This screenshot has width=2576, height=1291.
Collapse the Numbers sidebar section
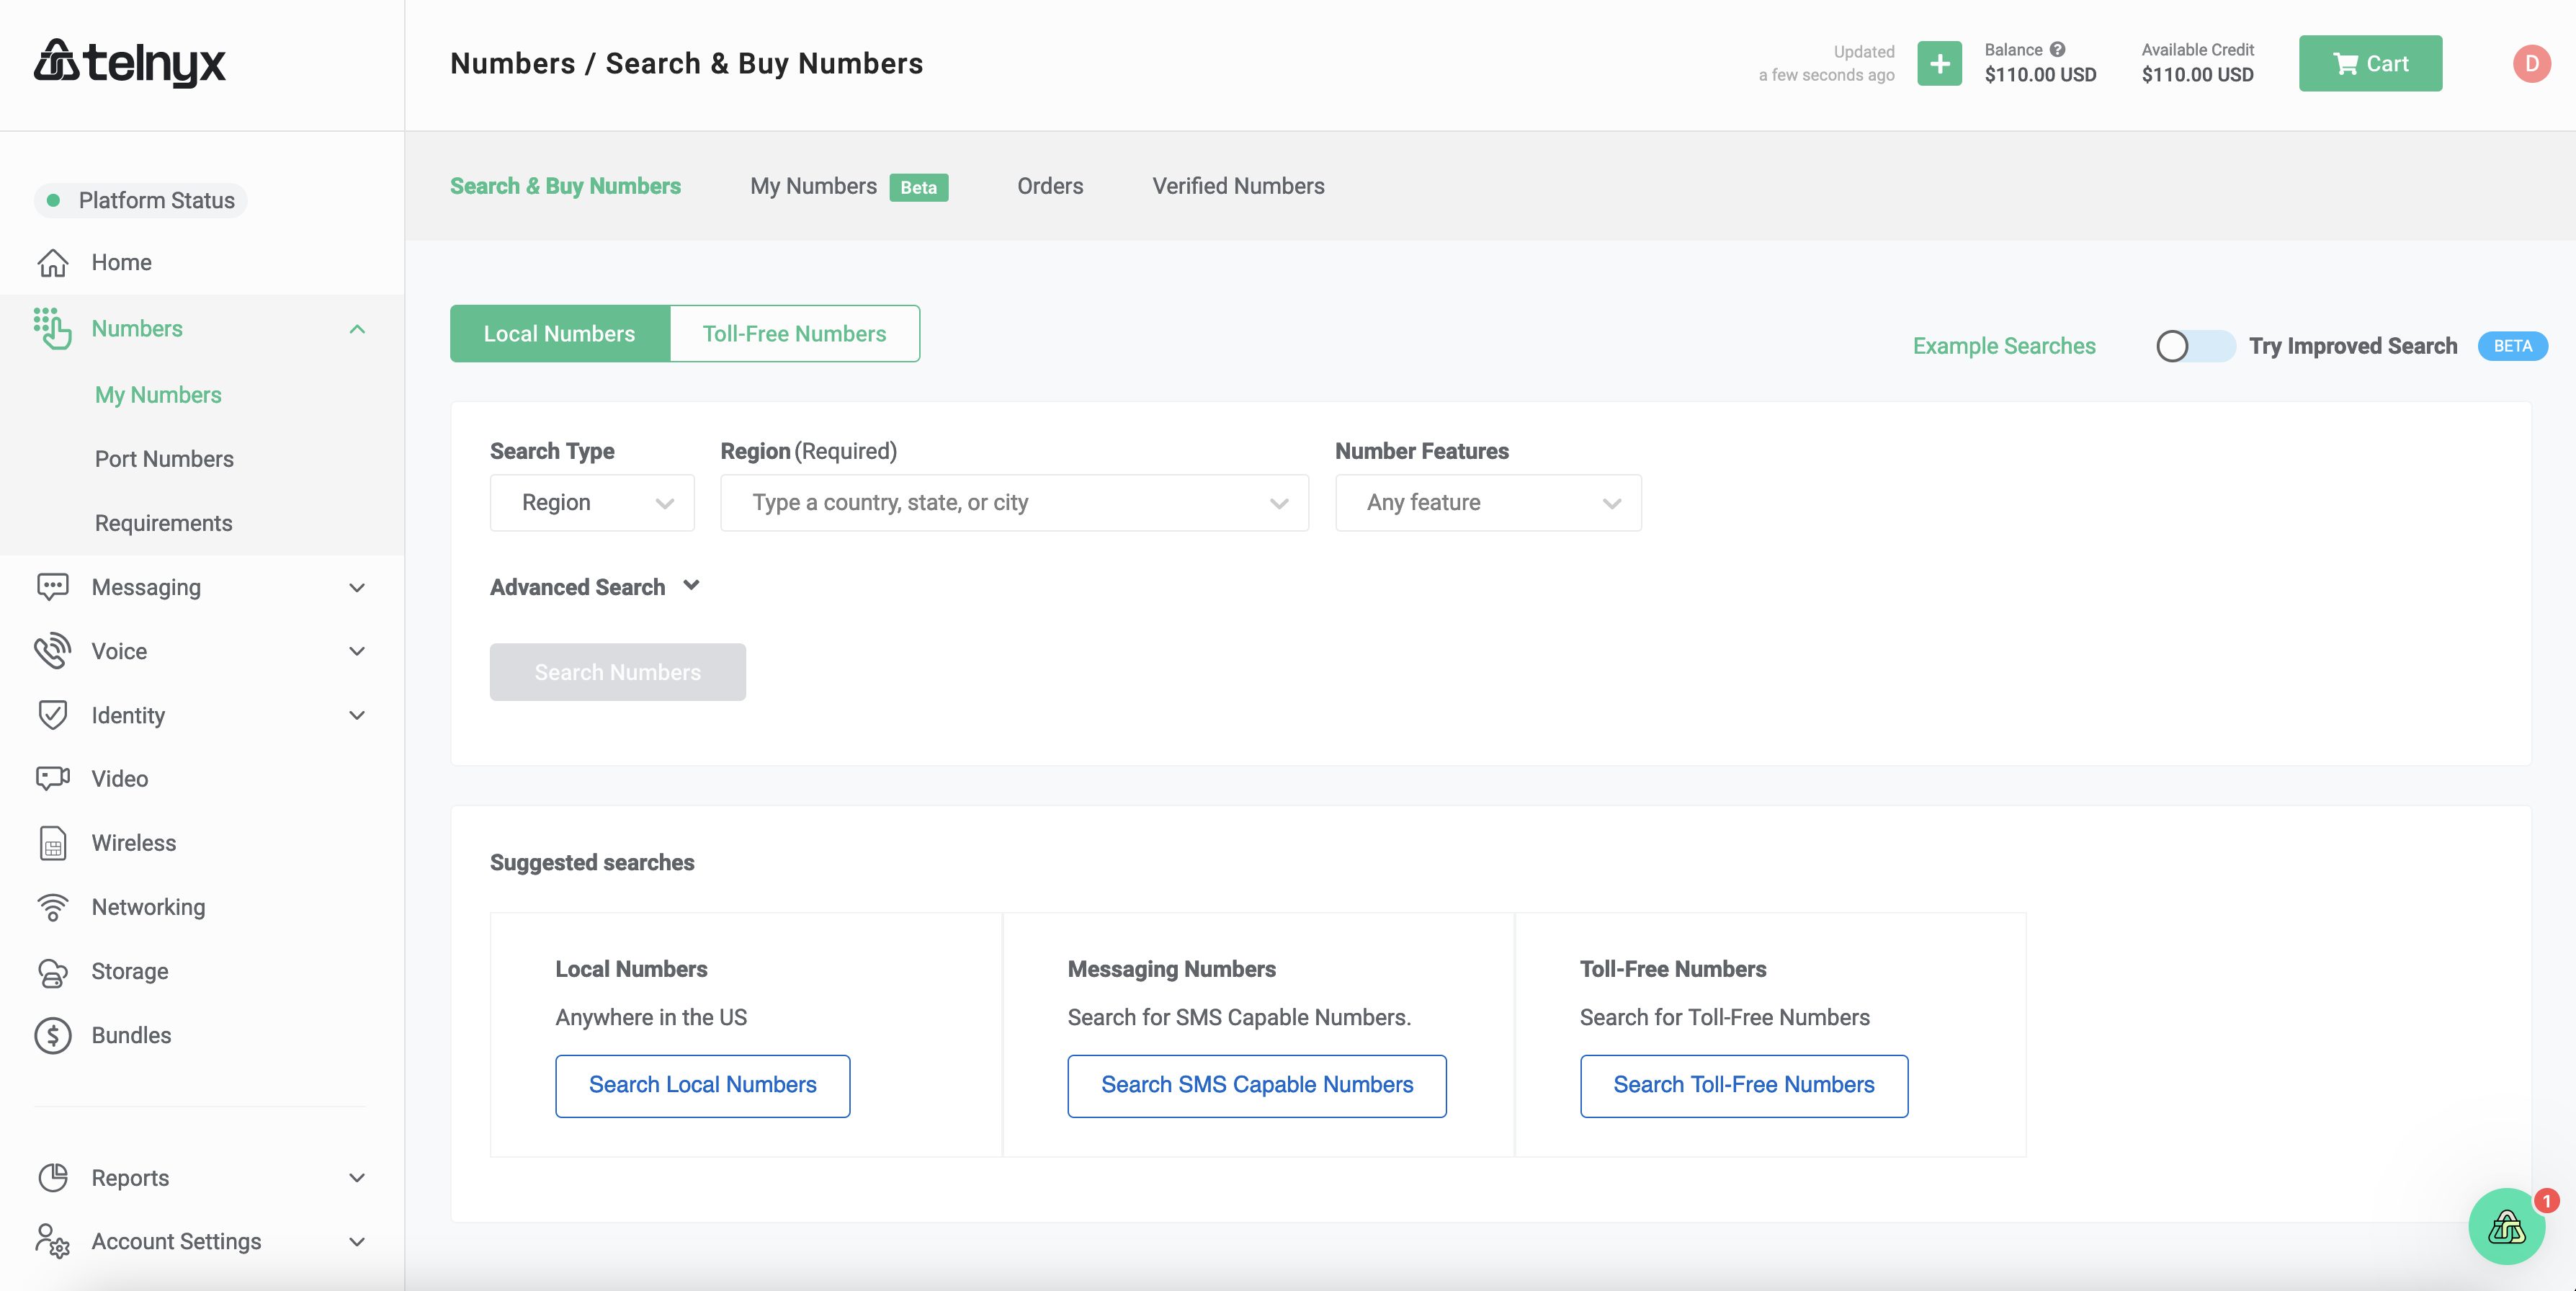[x=357, y=329]
